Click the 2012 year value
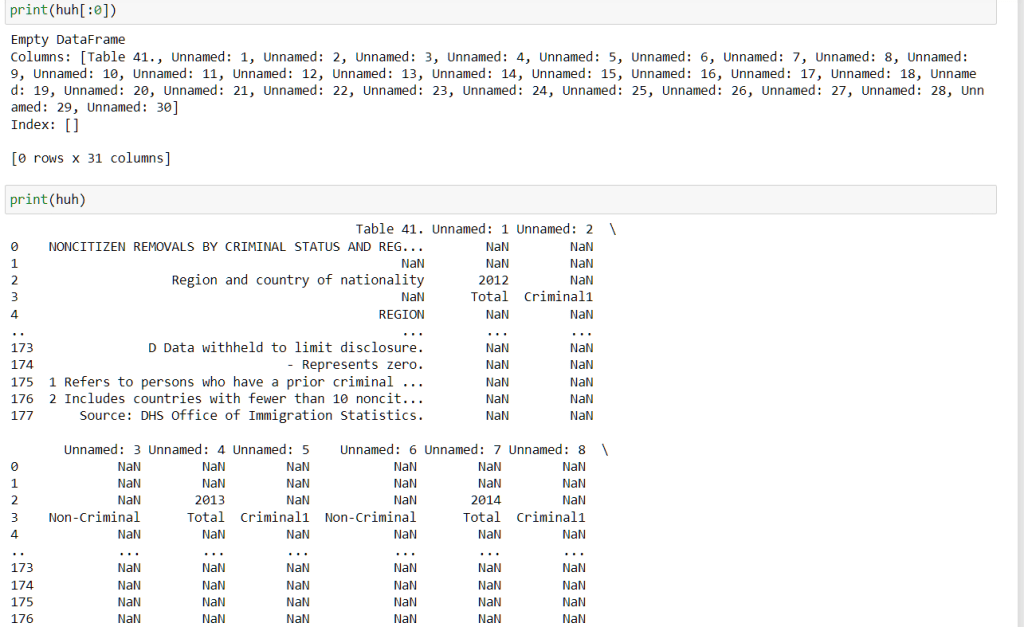This screenshot has height=627, width=1024. [x=493, y=281]
